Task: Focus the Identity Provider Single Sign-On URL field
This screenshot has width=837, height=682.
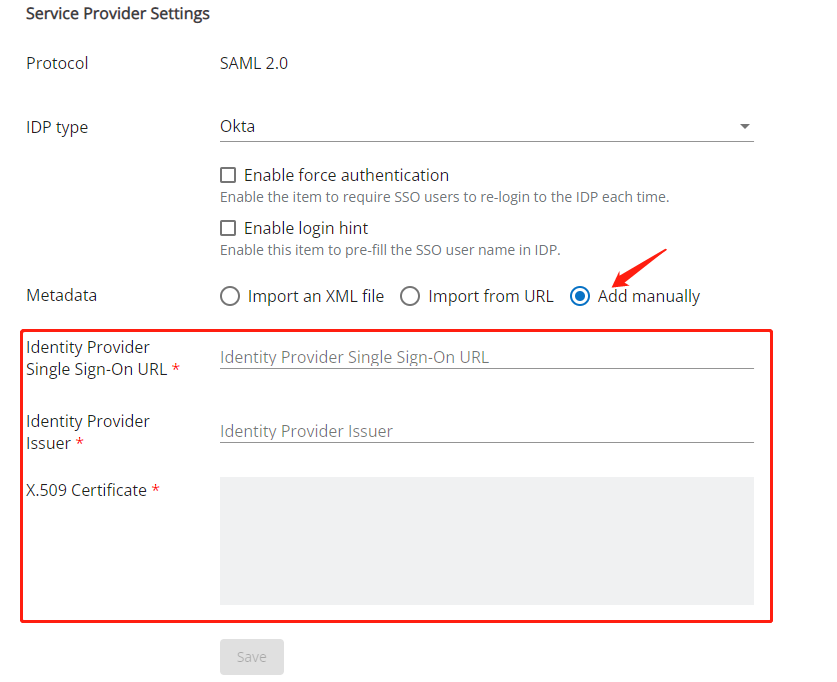Action: tap(486, 357)
